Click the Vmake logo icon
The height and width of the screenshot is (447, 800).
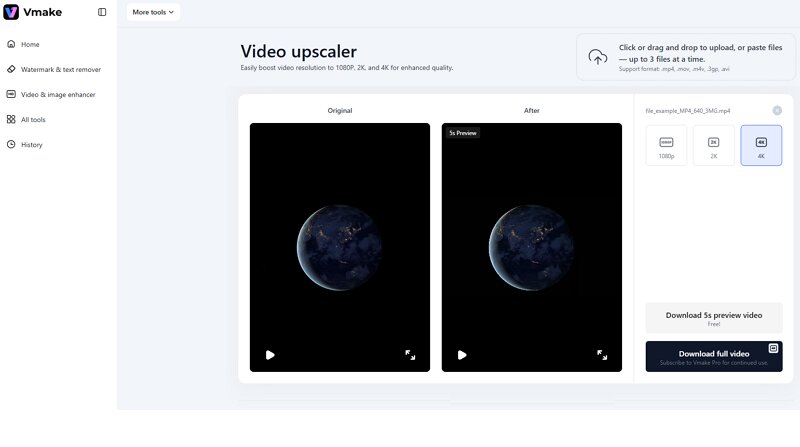tap(11, 12)
